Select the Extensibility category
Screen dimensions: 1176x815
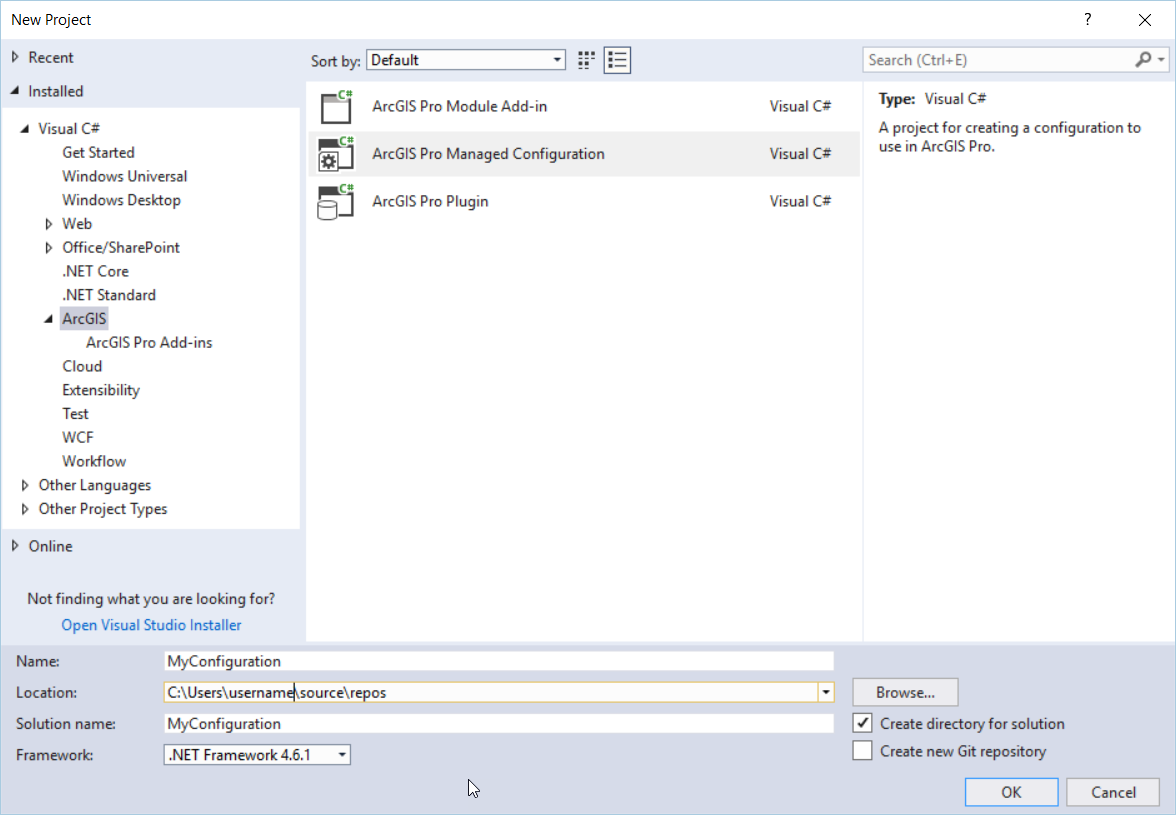(100, 390)
